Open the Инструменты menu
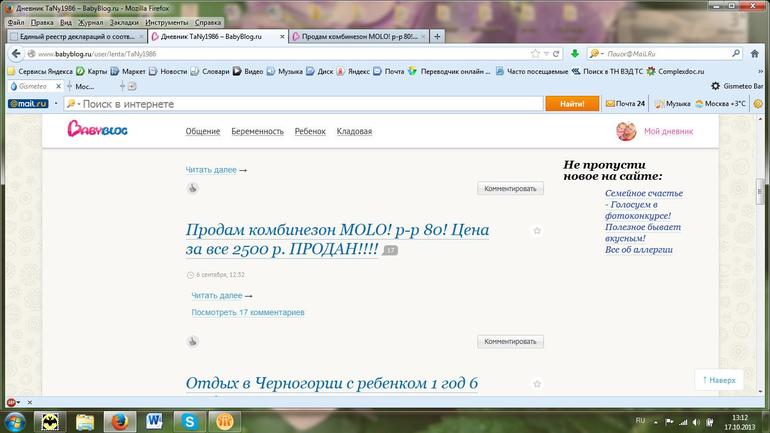 pyautogui.click(x=166, y=22)
